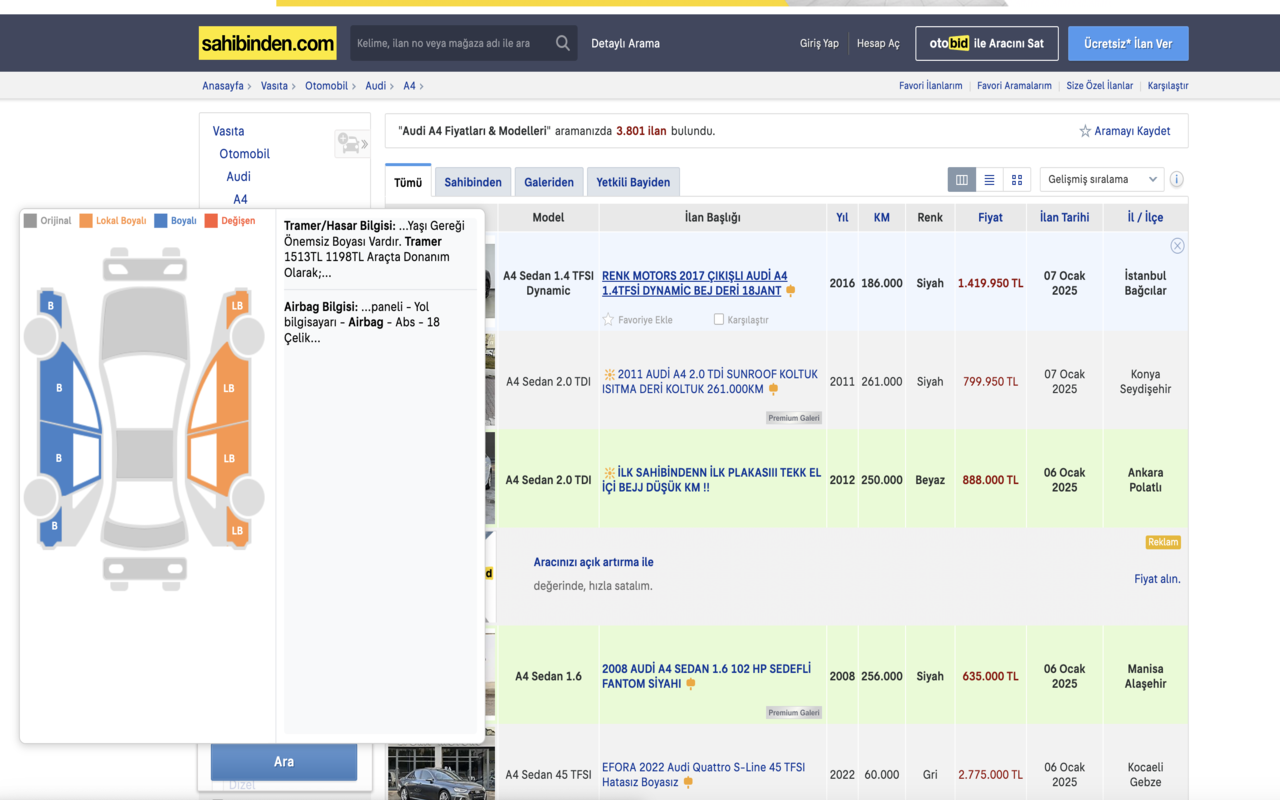The image size is (1280, 800).
Task: Sort listings by KM column header
Action: click(881, 217)
